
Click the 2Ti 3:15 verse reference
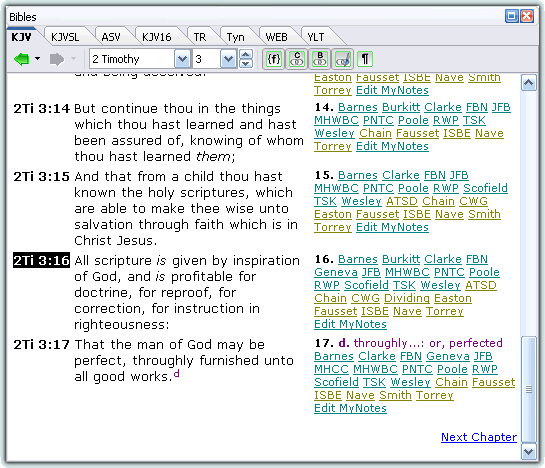coord(41,177)
